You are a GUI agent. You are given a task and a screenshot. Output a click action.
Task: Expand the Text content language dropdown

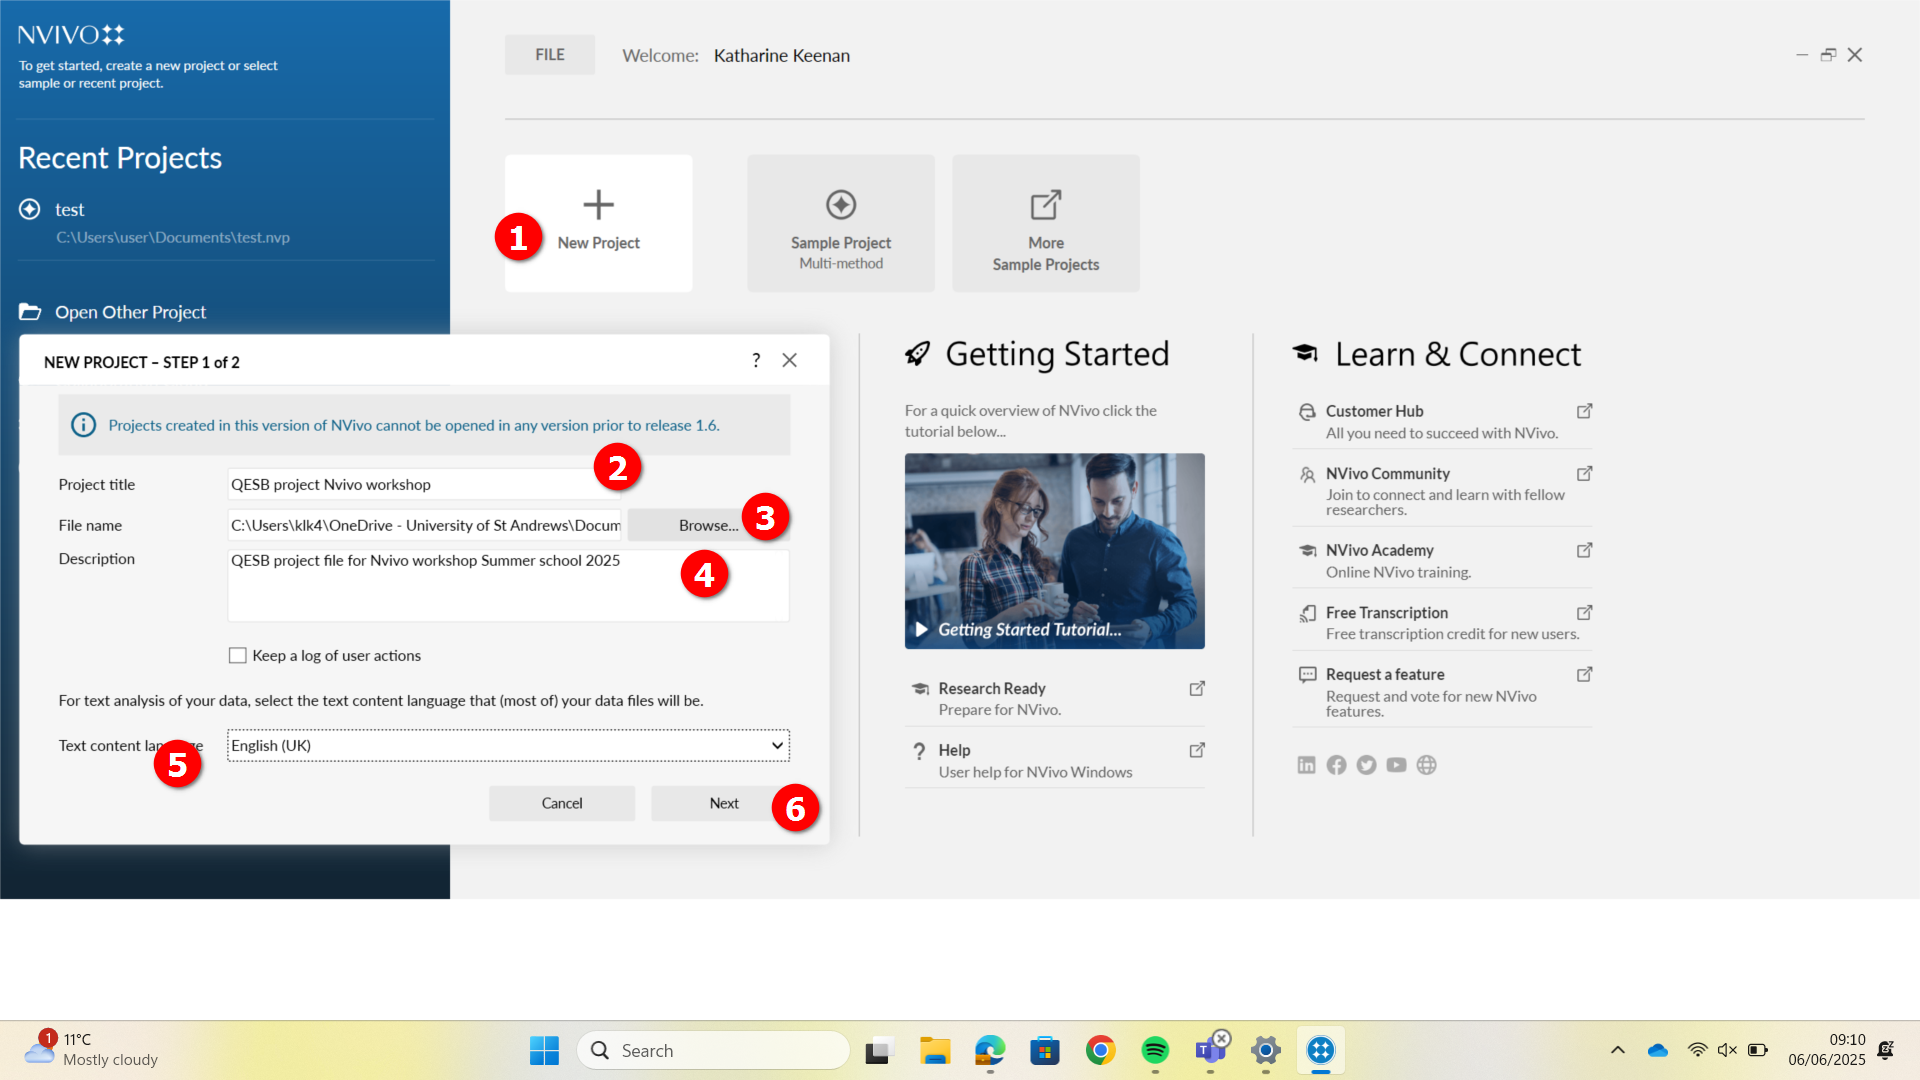click(x=777, y=746)
